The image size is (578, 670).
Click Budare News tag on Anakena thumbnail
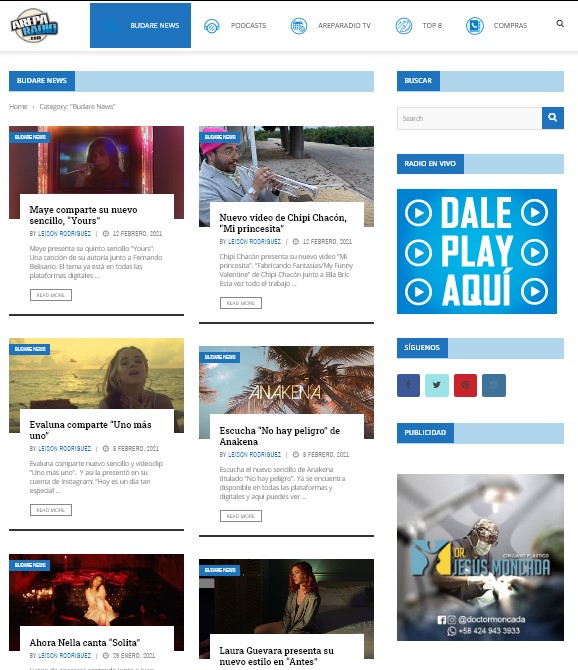click(x=220, y=357)
